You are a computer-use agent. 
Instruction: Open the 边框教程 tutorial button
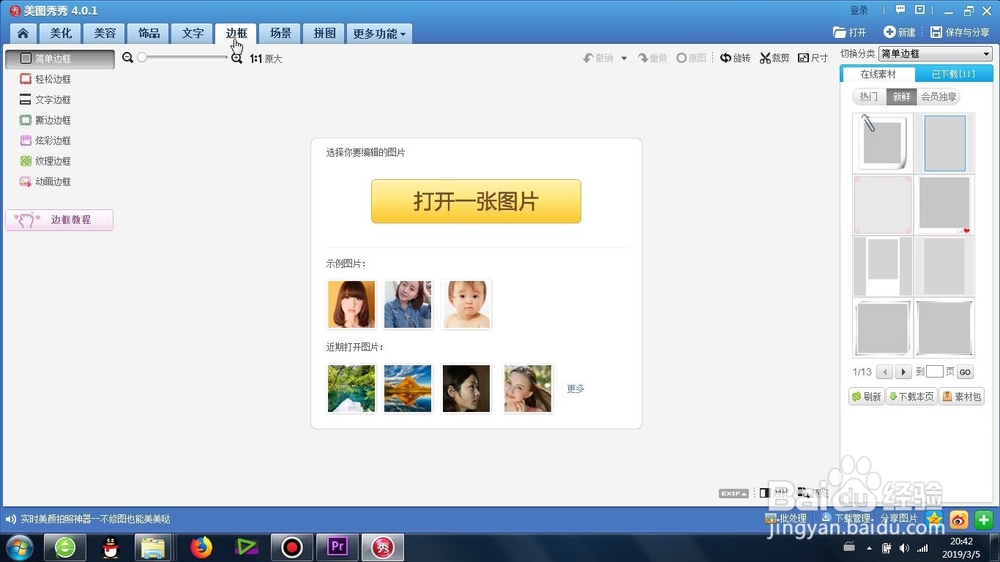coord(59,219)
